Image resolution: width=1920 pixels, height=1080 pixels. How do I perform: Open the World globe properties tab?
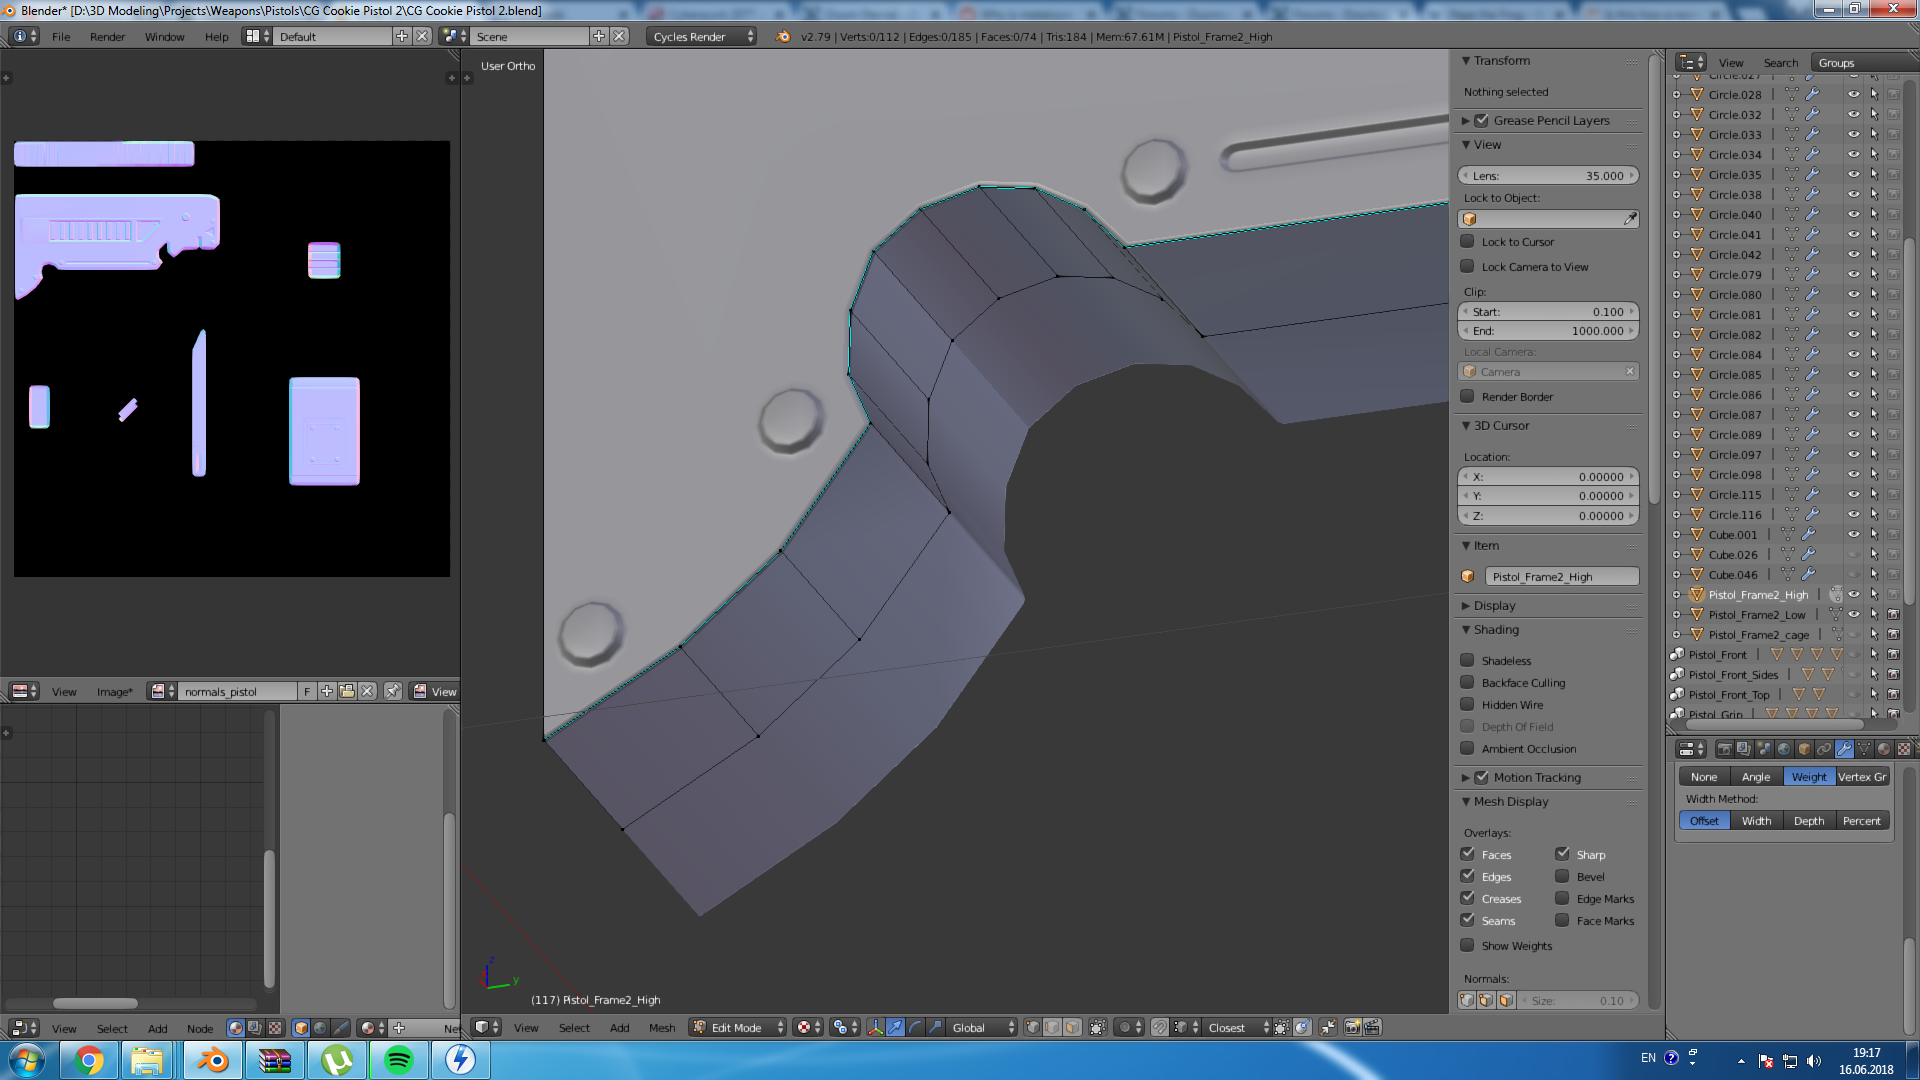pyautogui.click(x=1784, y=749)
